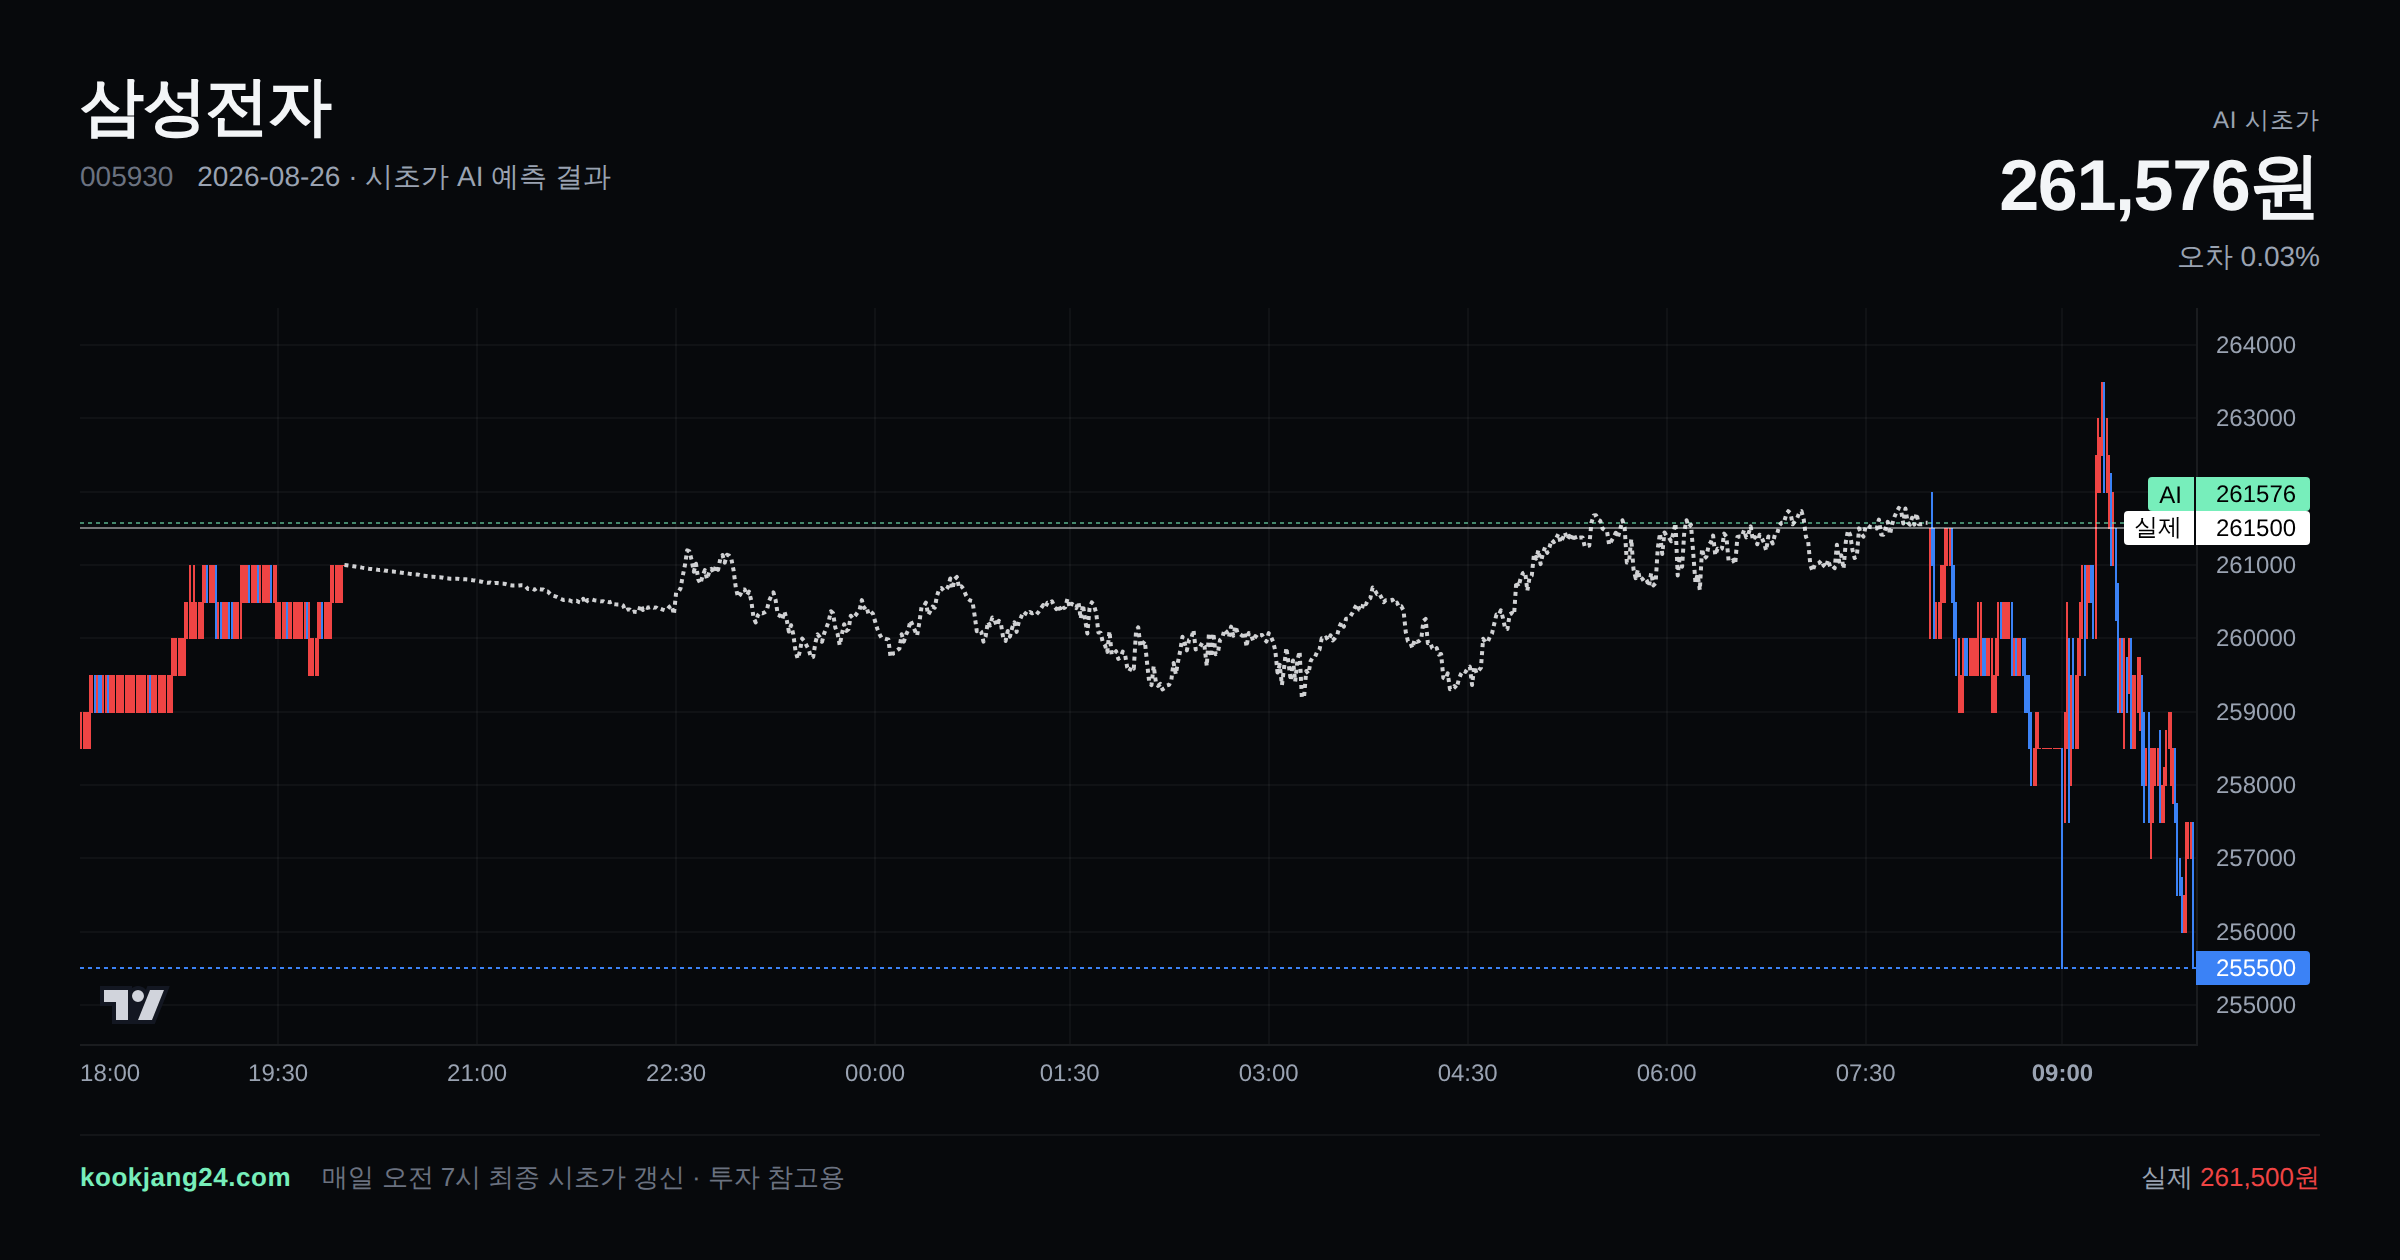Click the AI opening price 261,576원
This screenshot has height=1260, width=2400.
[x=2158, y=187]
